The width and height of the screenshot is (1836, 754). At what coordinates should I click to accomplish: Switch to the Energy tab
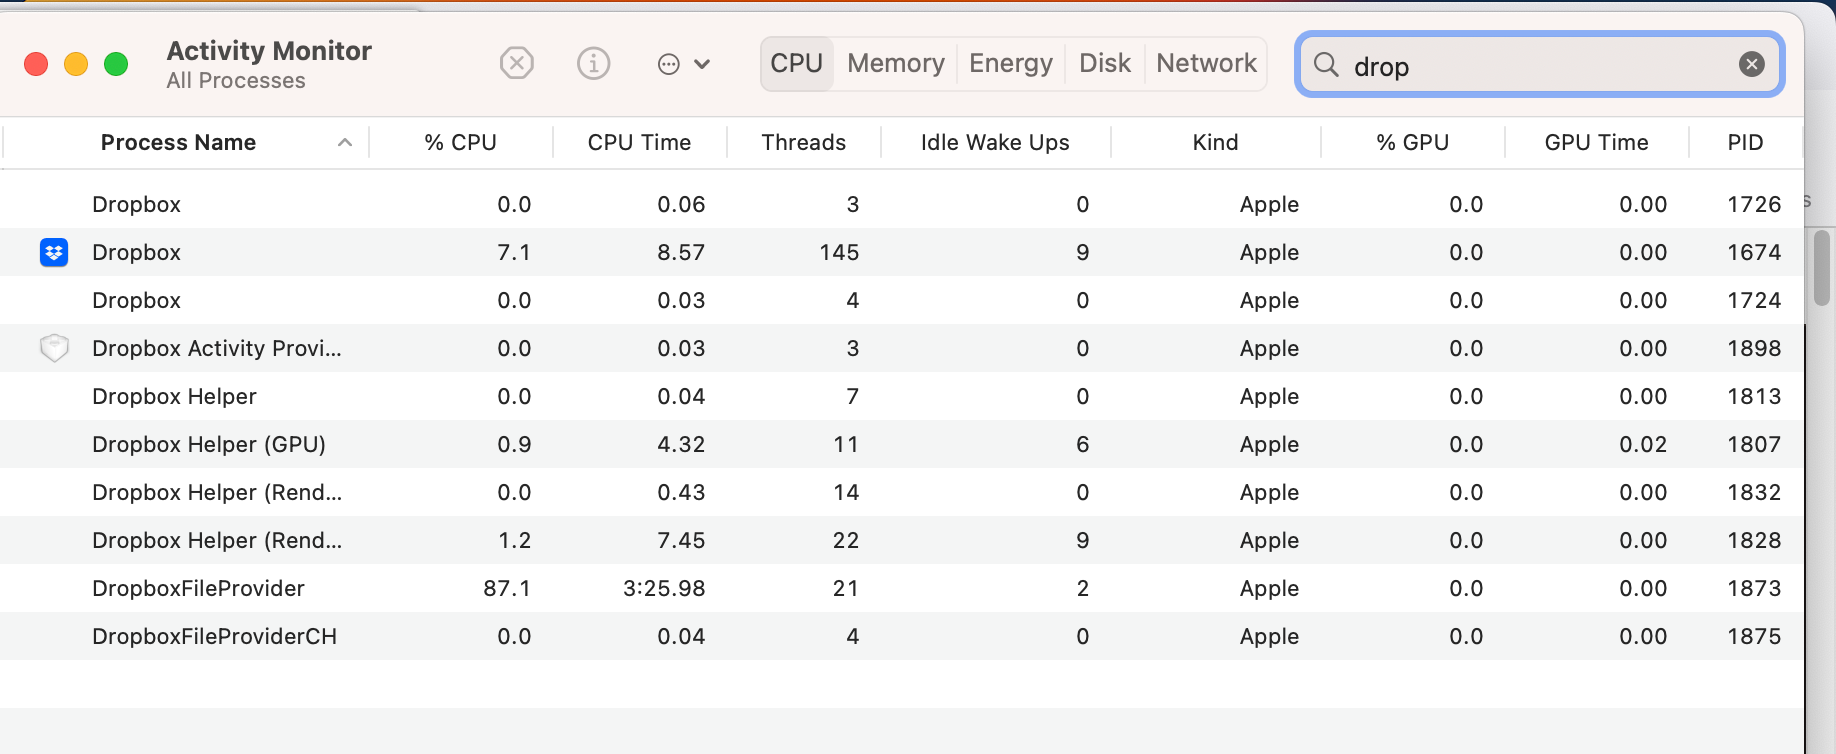point(1010,64)
